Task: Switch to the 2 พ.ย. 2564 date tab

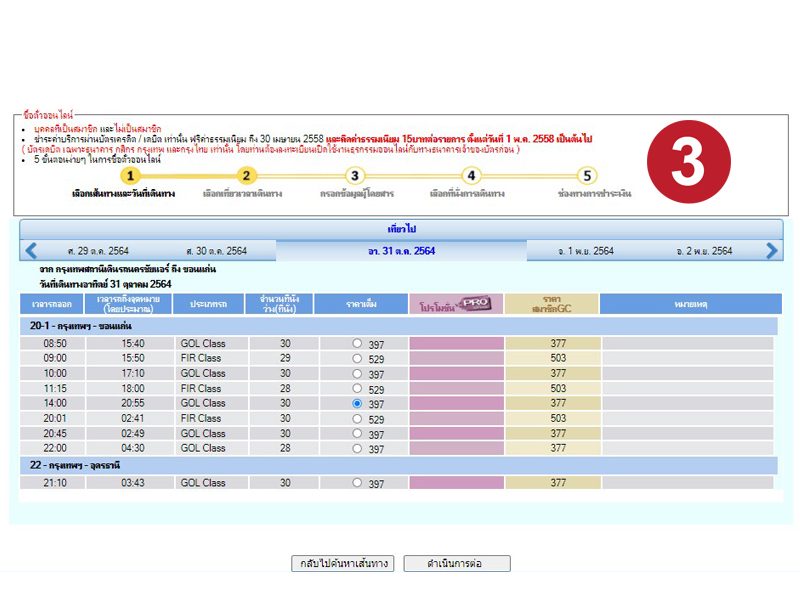Action: point(704,251)
